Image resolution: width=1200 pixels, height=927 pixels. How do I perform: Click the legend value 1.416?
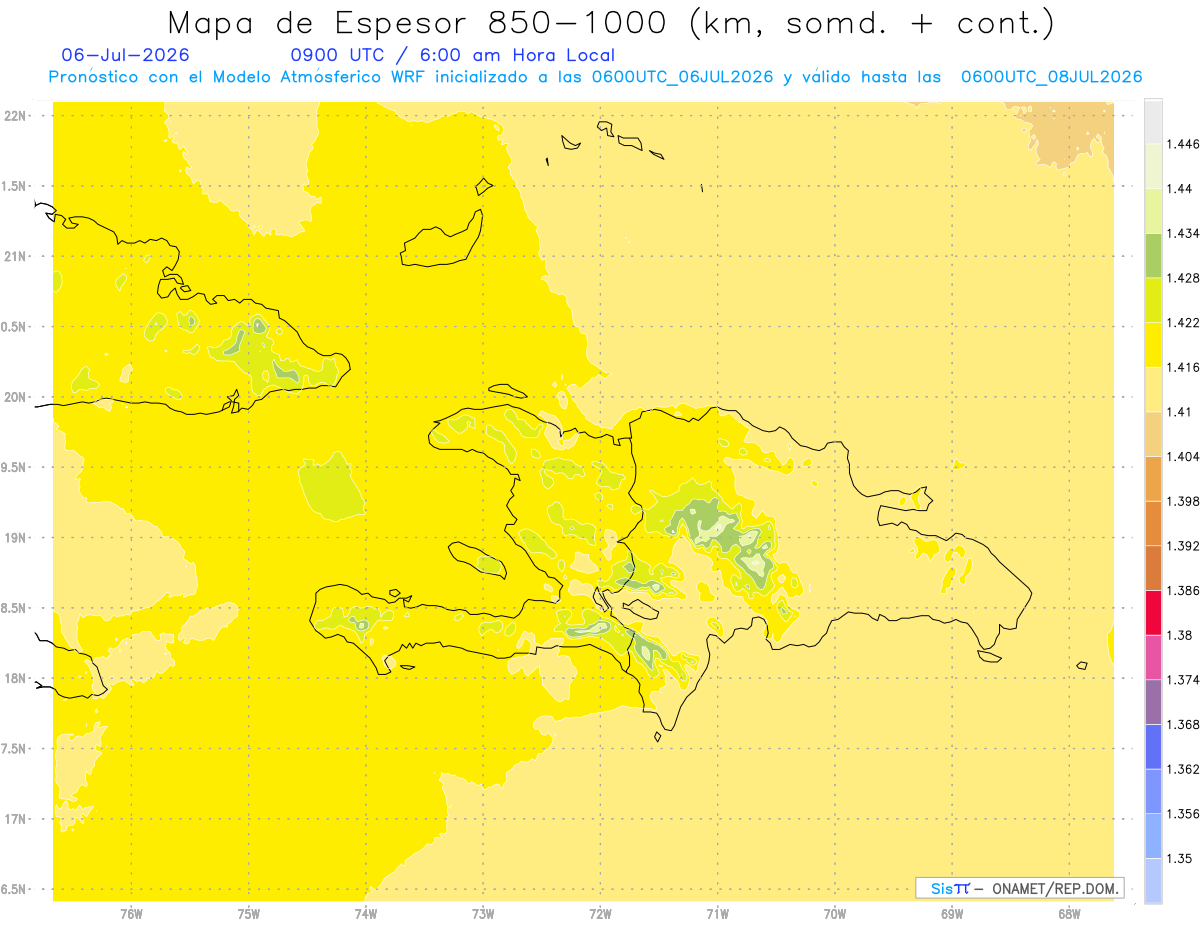click(1183, 368)
